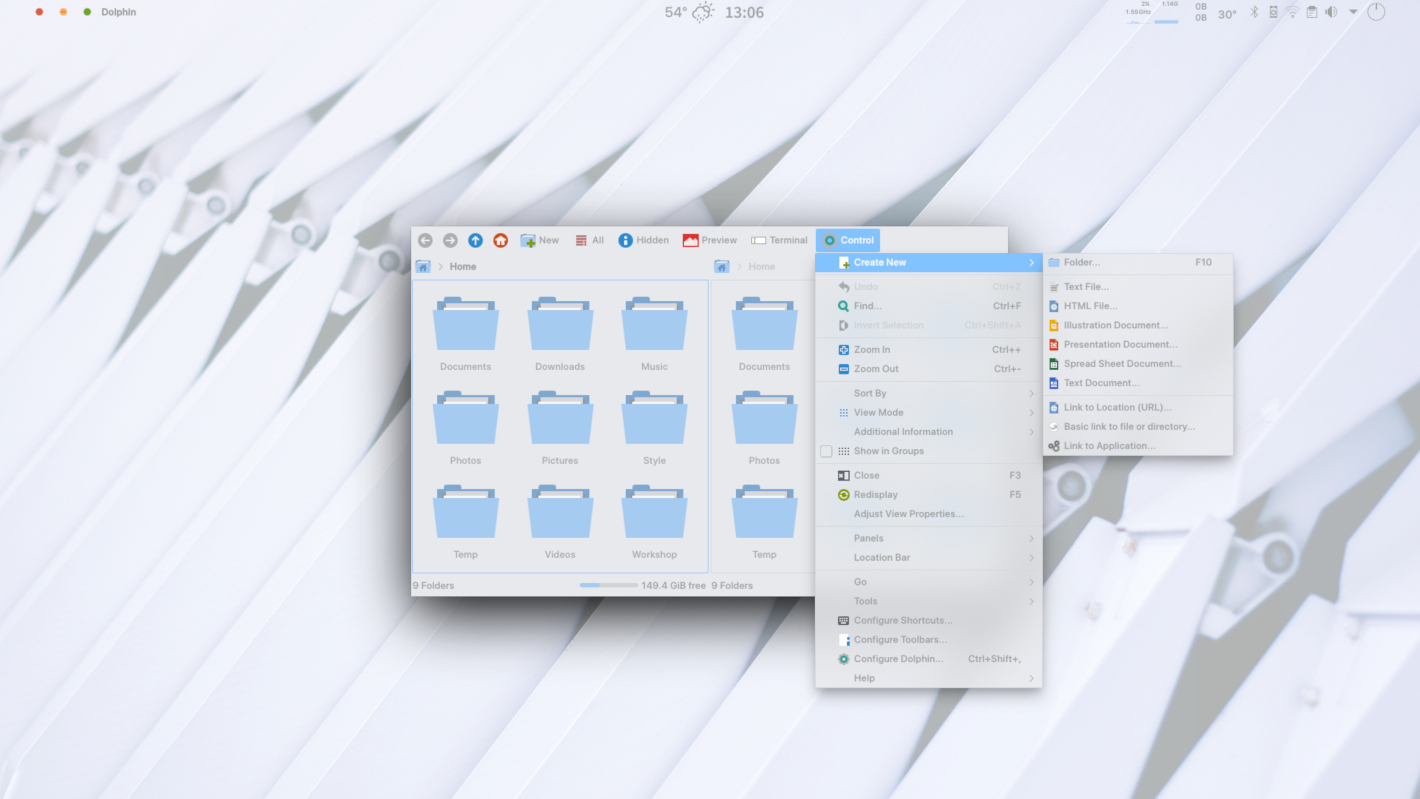Open Configure Dolphin...
Screen dimensions: 1420x799
click(928, 659)
